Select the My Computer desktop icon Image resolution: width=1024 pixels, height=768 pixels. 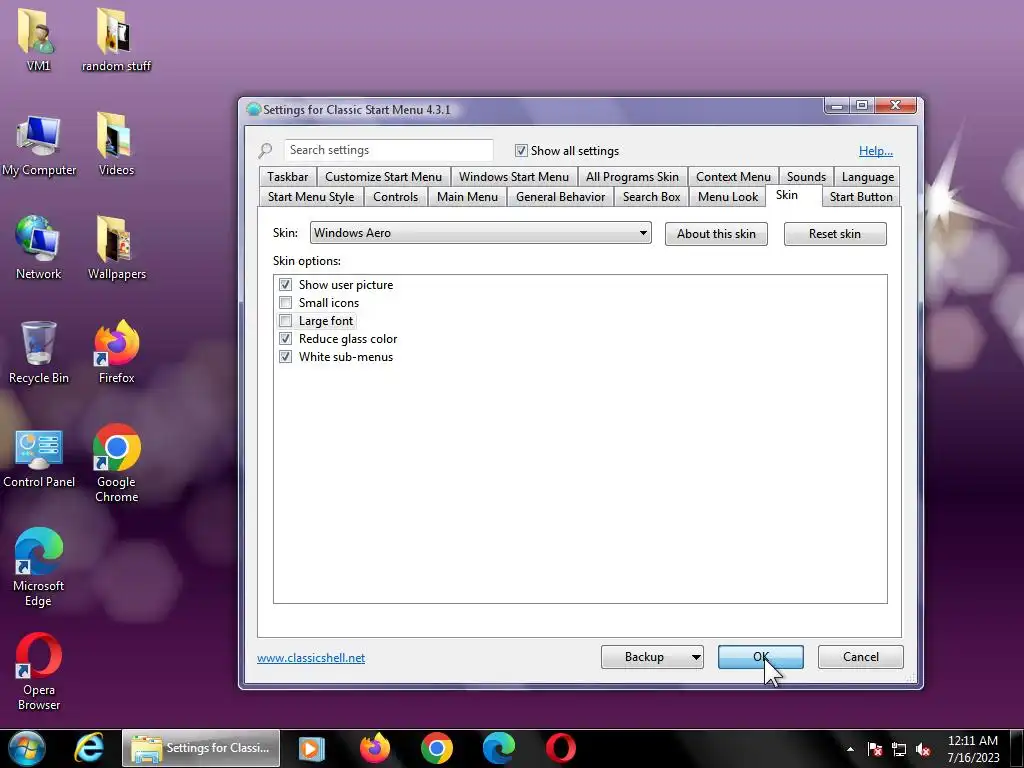[39, 145]
